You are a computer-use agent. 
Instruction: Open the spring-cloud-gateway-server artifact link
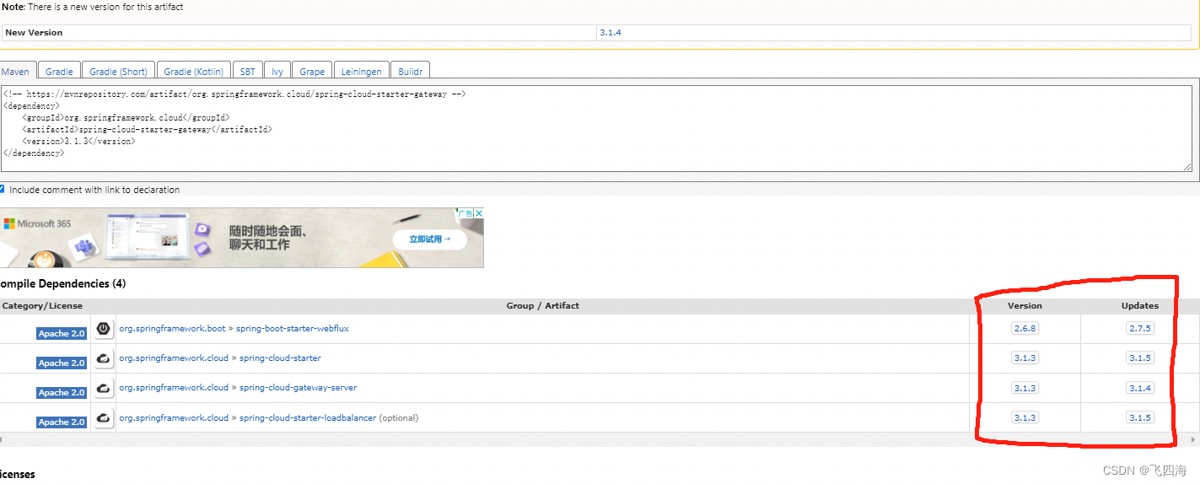[x=298, y=388]
